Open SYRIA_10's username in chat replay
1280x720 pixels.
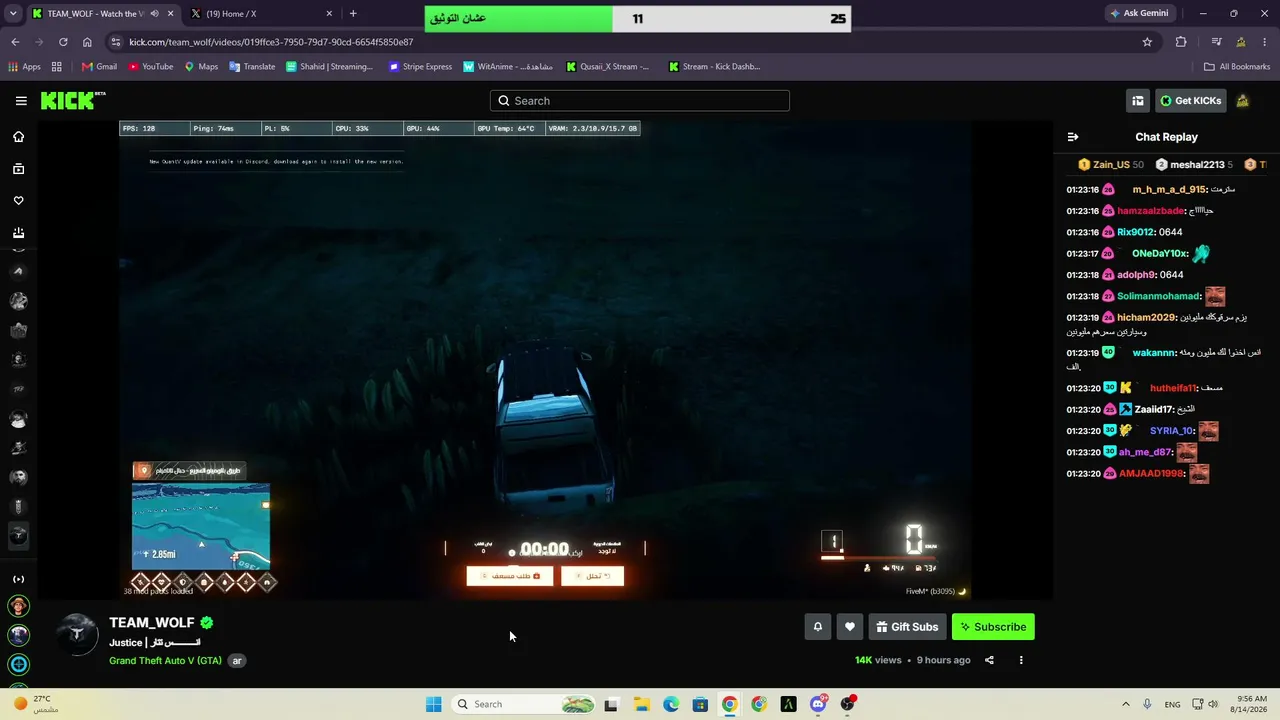tap(1172, 431)
